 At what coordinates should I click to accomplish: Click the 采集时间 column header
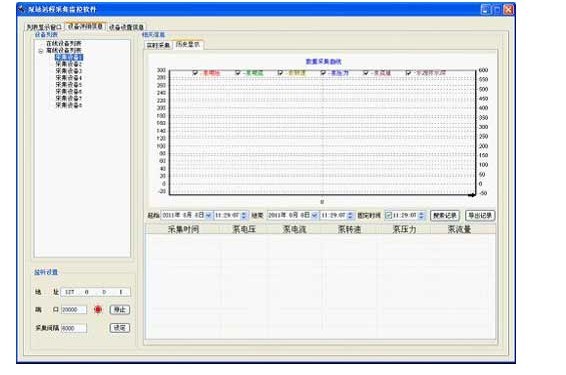183,229
